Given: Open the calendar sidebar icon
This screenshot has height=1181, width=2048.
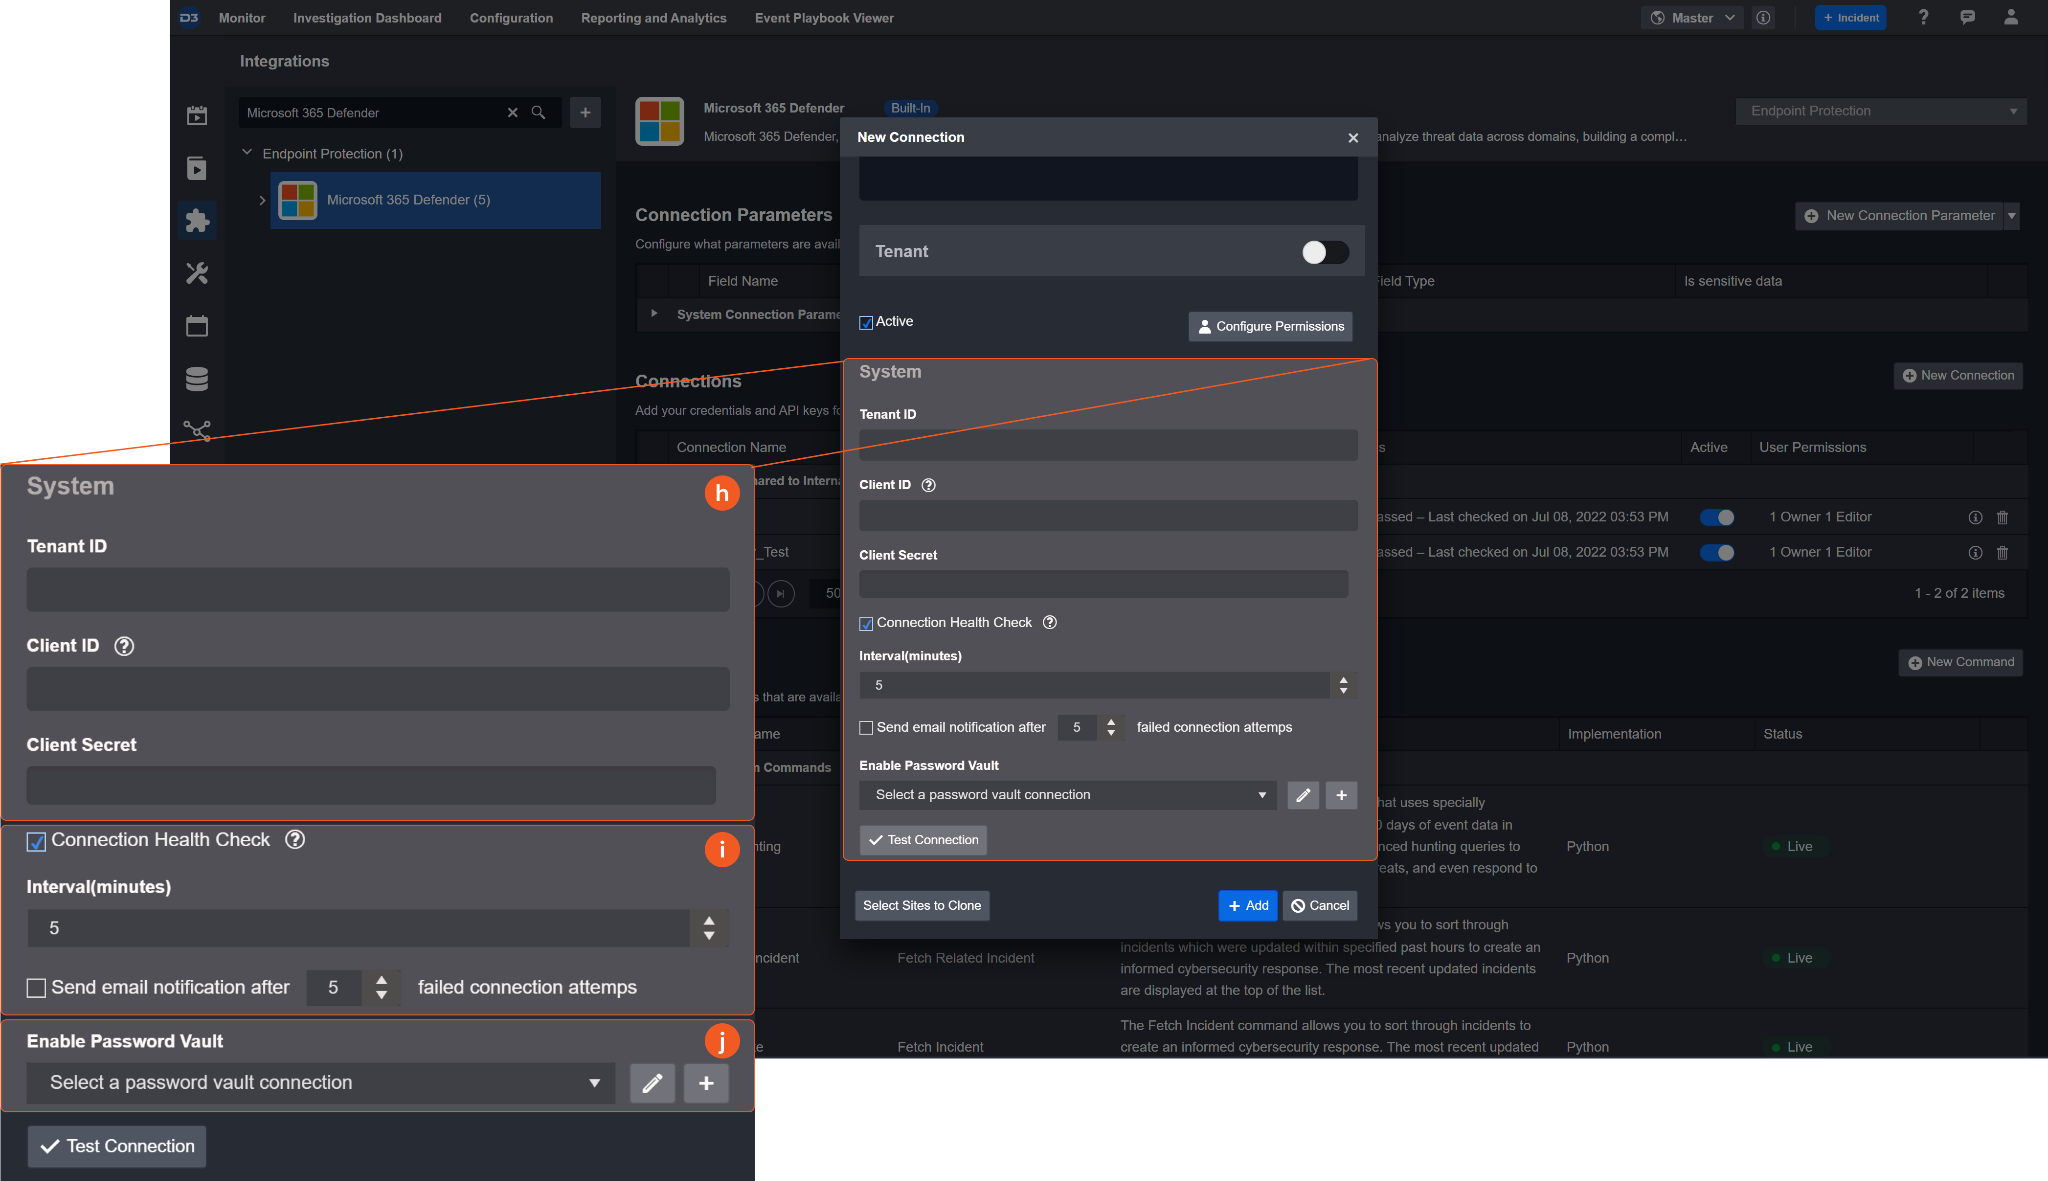Looking at the screenshot, I should point(197,326).
